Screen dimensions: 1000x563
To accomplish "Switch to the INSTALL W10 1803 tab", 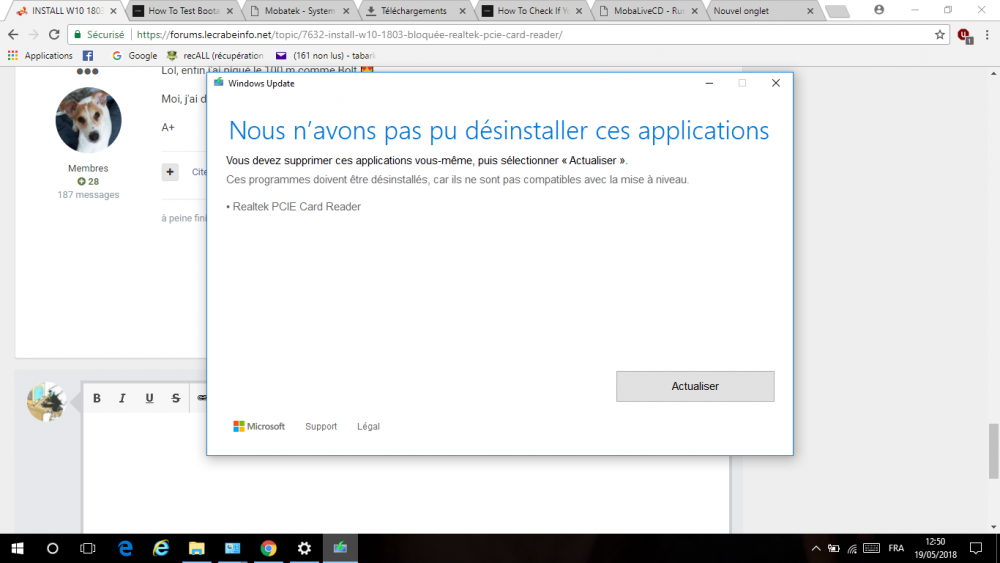I will click(x=66, y=11).
